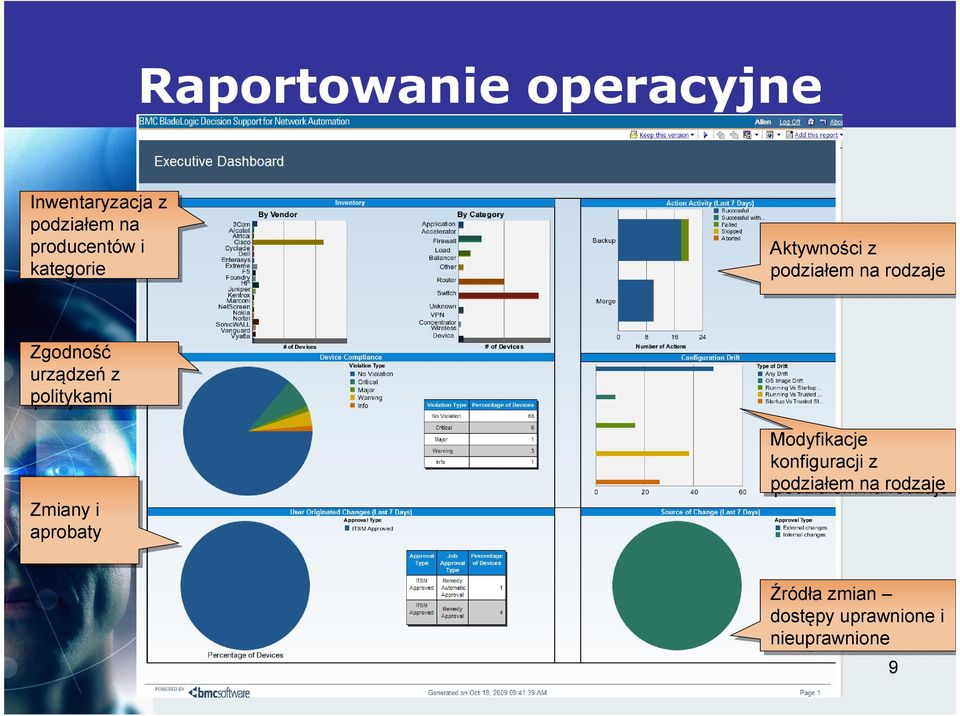
Task: Click the Page 1 footer label
Action: point(810,693)
